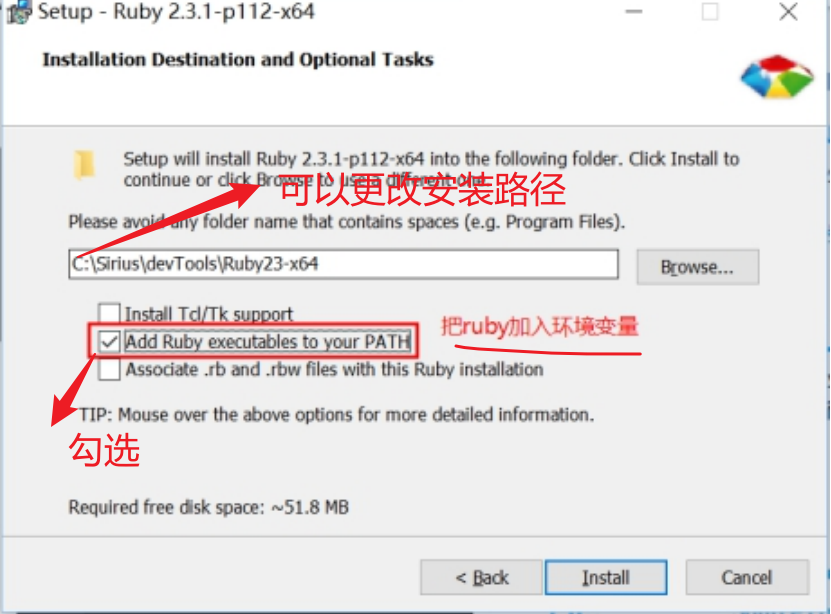831x614 pixels.
Task: Check Associate .rb and .rbw files option
Action: coord(109,369)
